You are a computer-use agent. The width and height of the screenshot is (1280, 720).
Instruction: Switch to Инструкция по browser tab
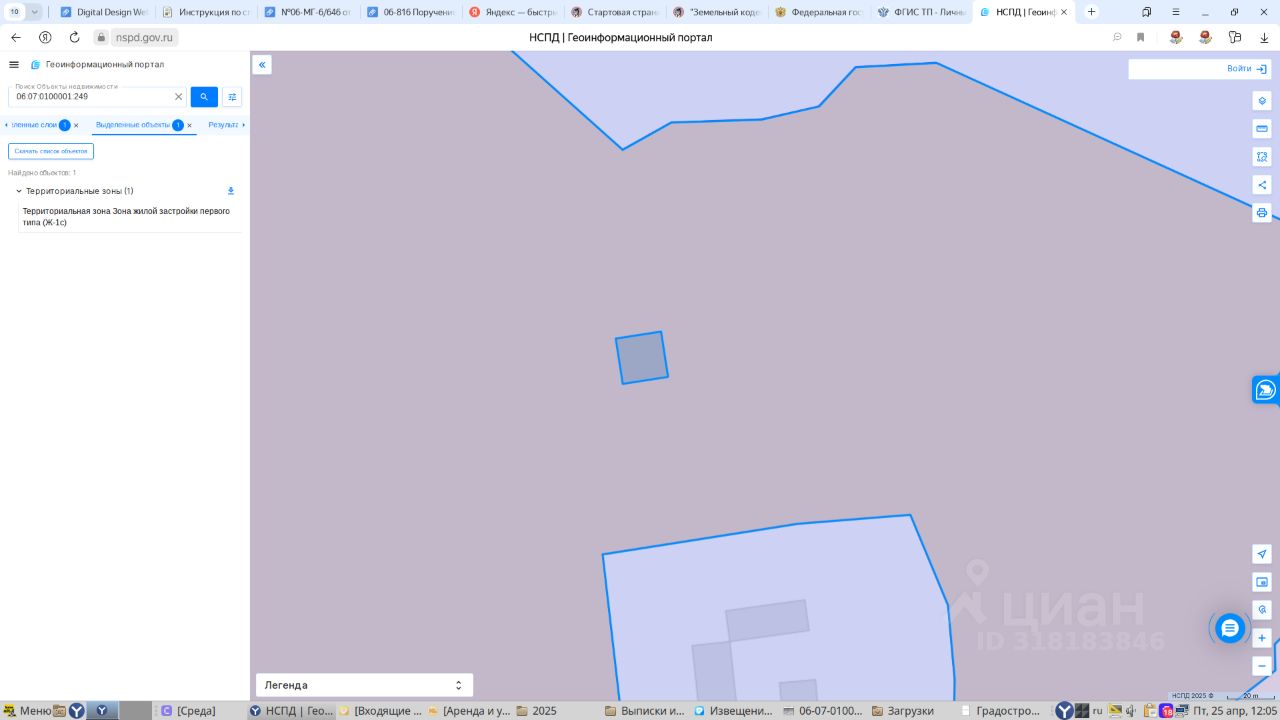tap(206, 12)
